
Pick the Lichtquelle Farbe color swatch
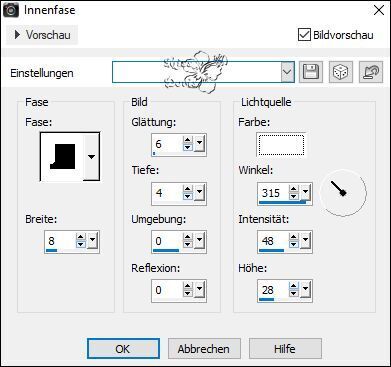click(281, 144)
